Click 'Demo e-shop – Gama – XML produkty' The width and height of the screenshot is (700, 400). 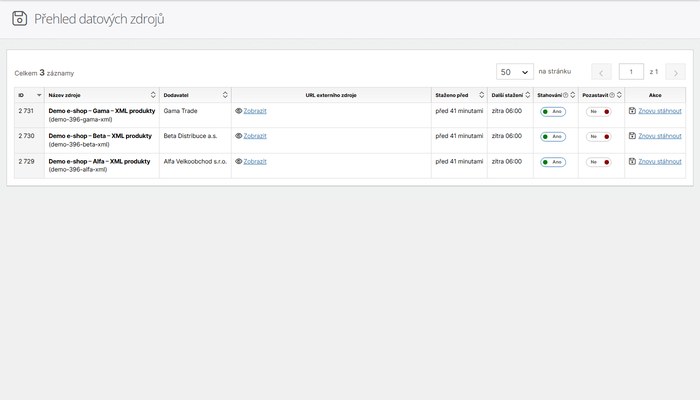pos(102,111)
